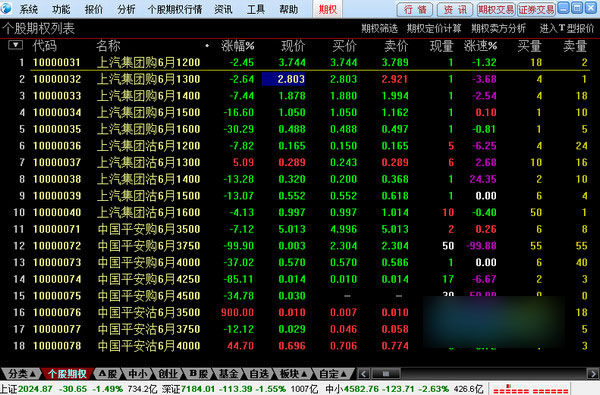Open the 分析 menu
Screen dimensions: 600x395
click(127, 9)
